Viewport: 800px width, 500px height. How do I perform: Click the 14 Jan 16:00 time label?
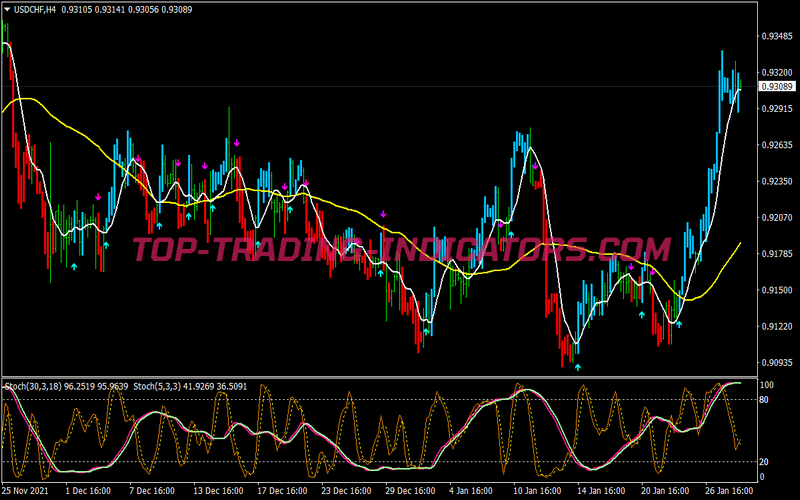pos(601,491)
